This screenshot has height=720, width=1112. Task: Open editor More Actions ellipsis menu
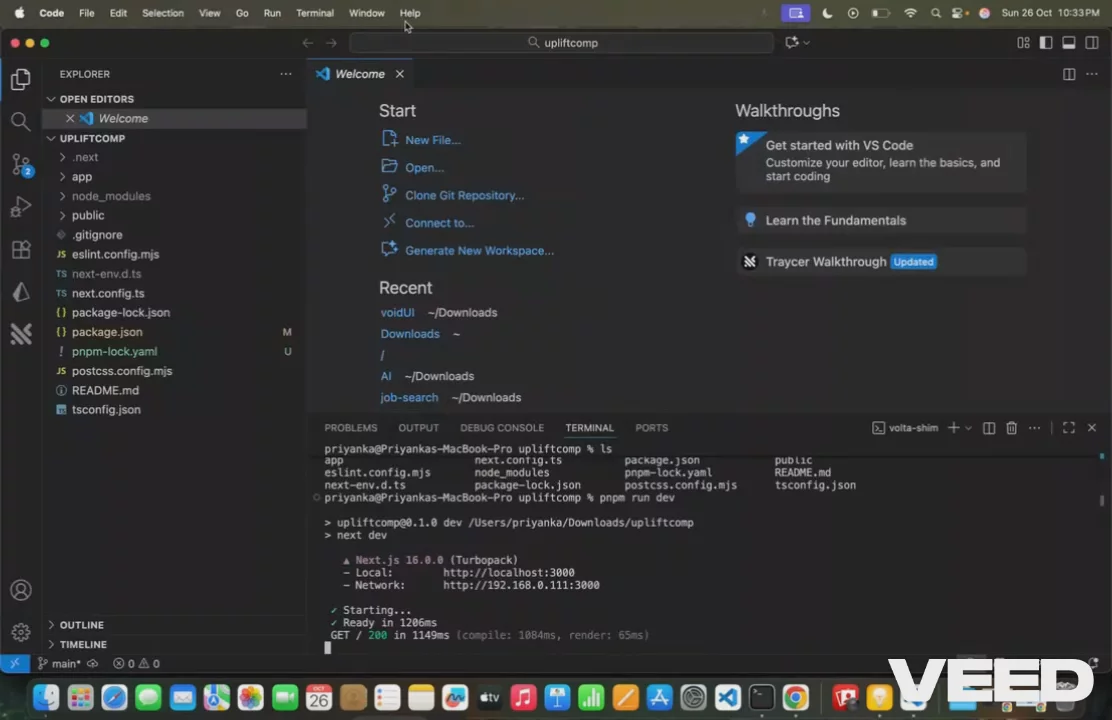coord(1091,74)
